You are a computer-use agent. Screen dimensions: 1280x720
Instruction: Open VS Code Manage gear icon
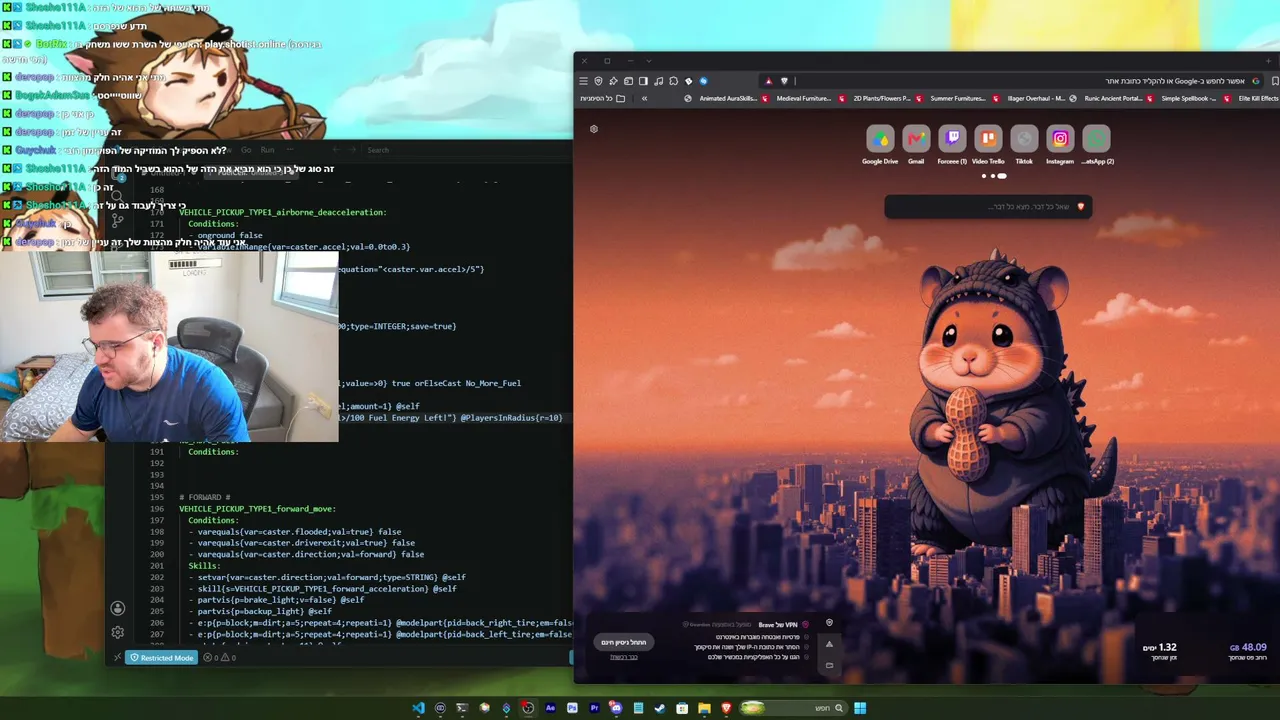[118, 632]
